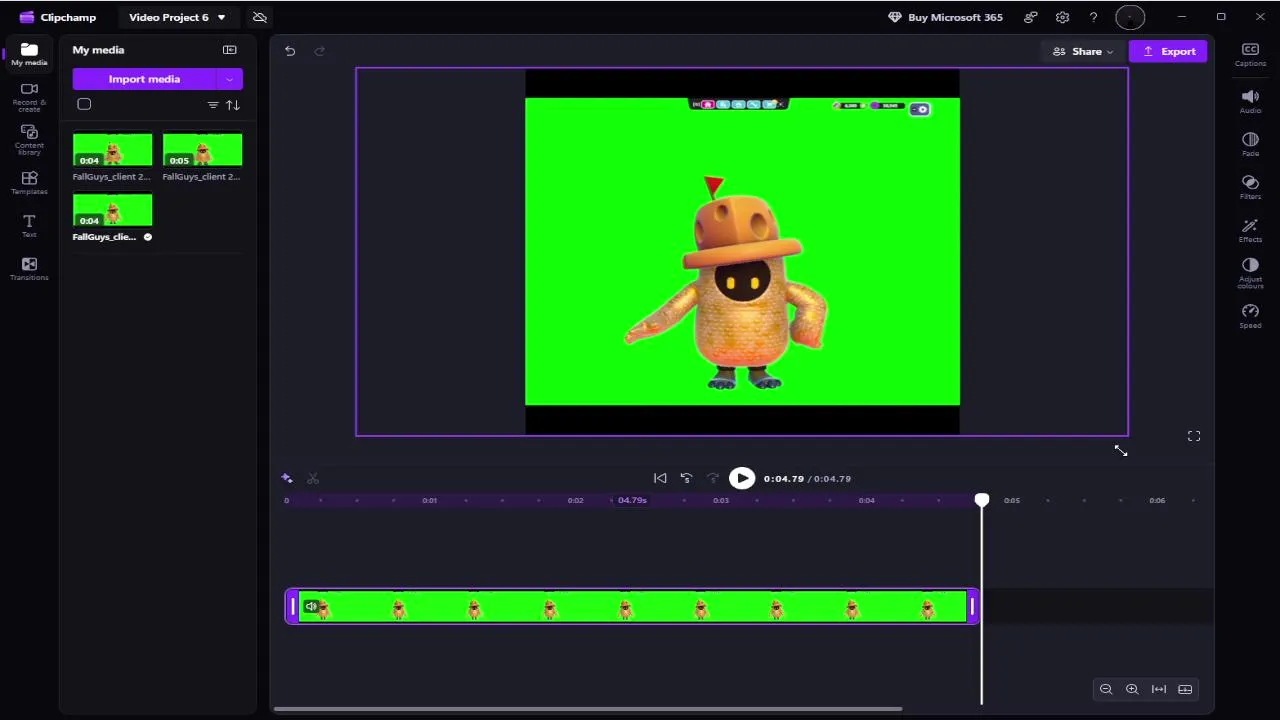Open the user account avatar

click(x=1129, y=17)
